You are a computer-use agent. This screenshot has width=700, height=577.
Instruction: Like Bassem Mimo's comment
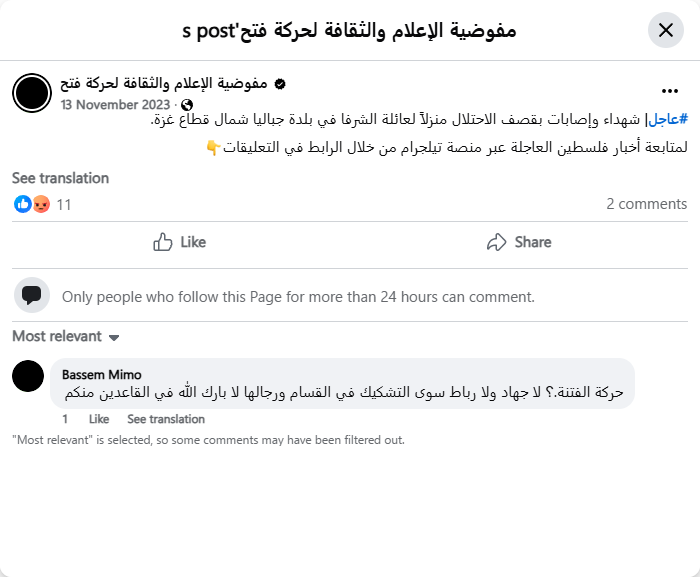click(x=99, y=419)
